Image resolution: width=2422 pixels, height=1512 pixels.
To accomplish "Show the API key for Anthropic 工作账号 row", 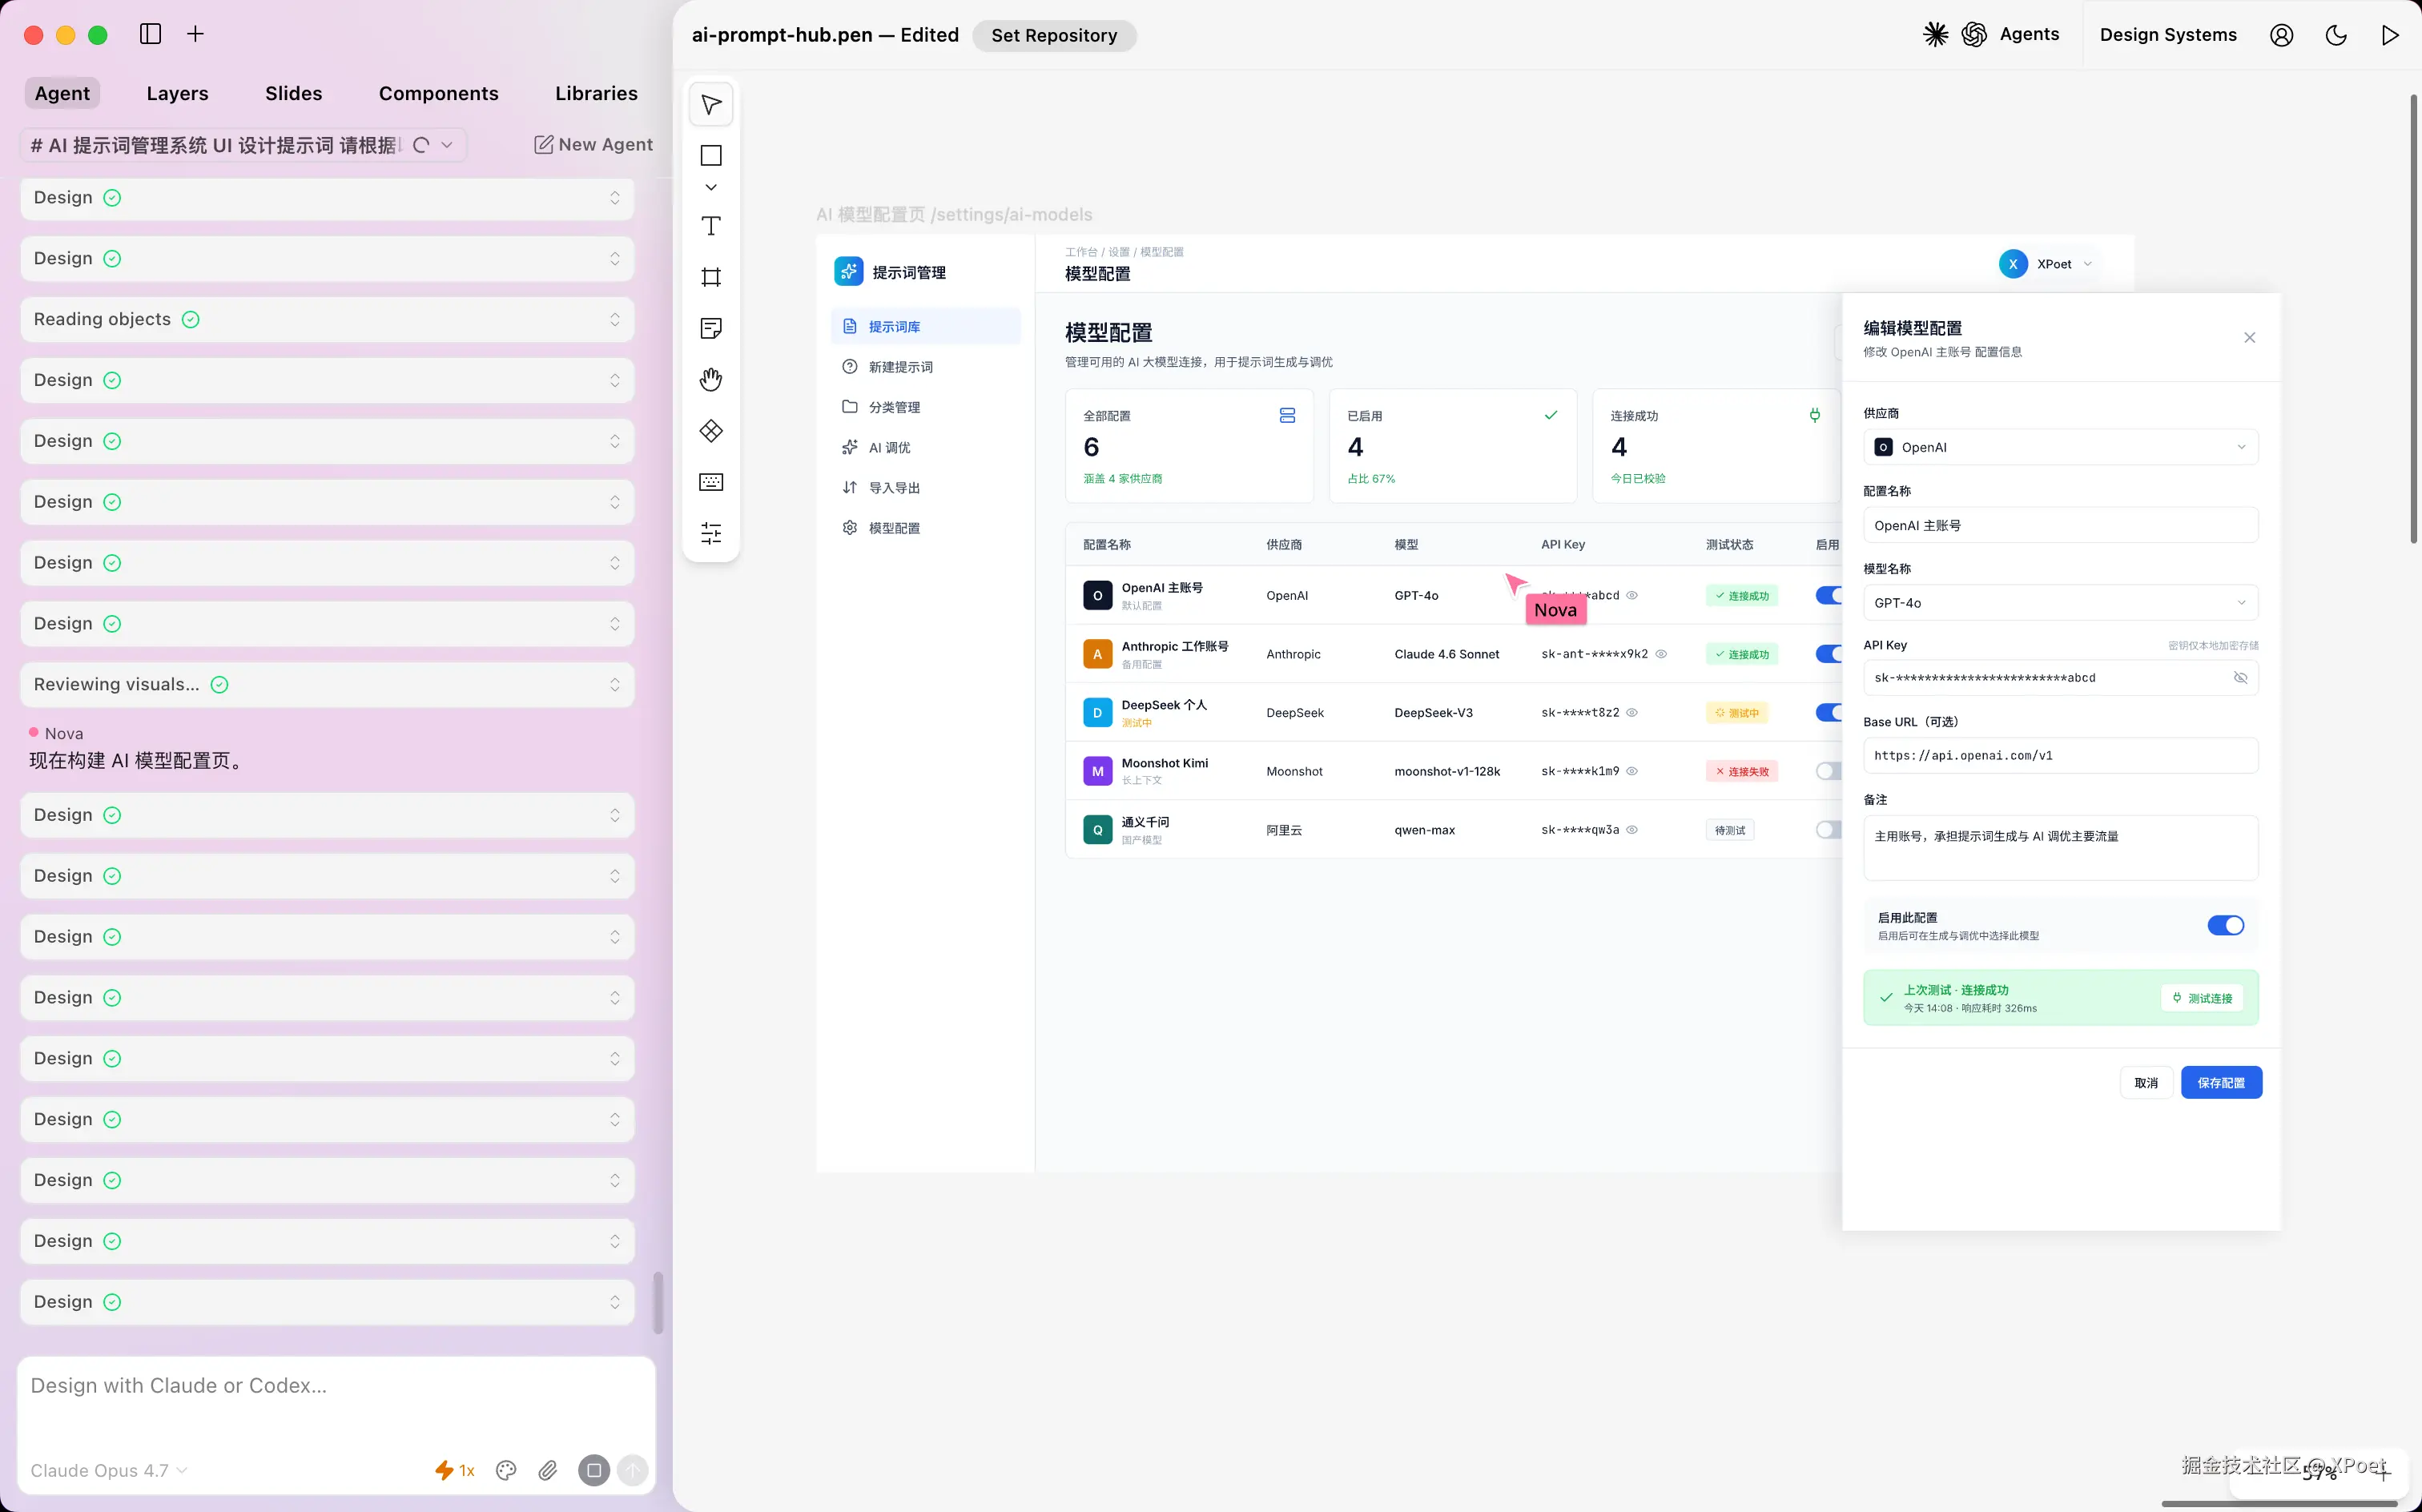I will (x=1661, y=654).
